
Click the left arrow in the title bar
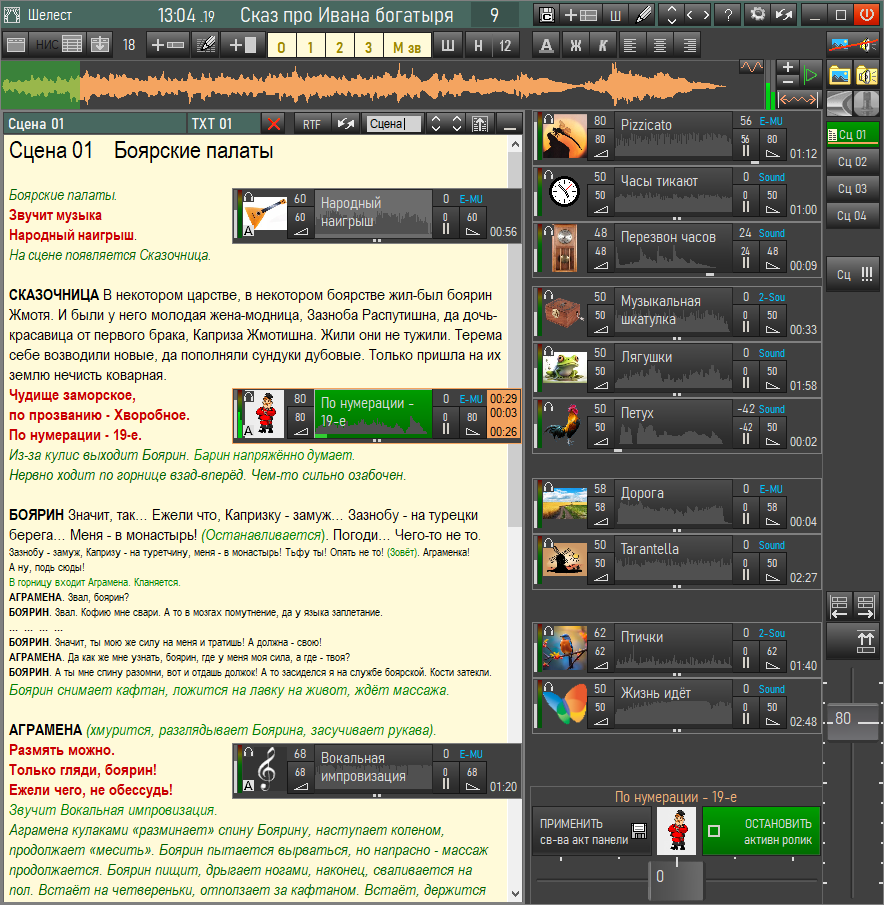(690, 14)
